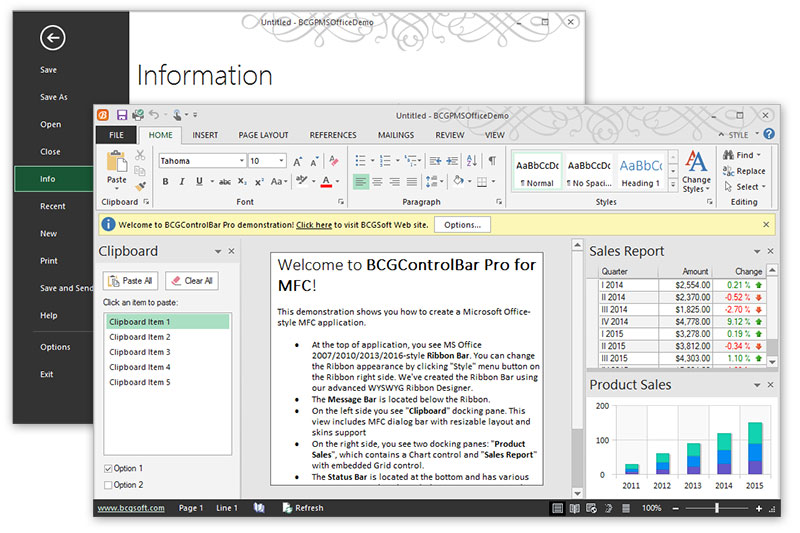Open the www.bcgsoft.com status bar link

click(x=131, y=508)
